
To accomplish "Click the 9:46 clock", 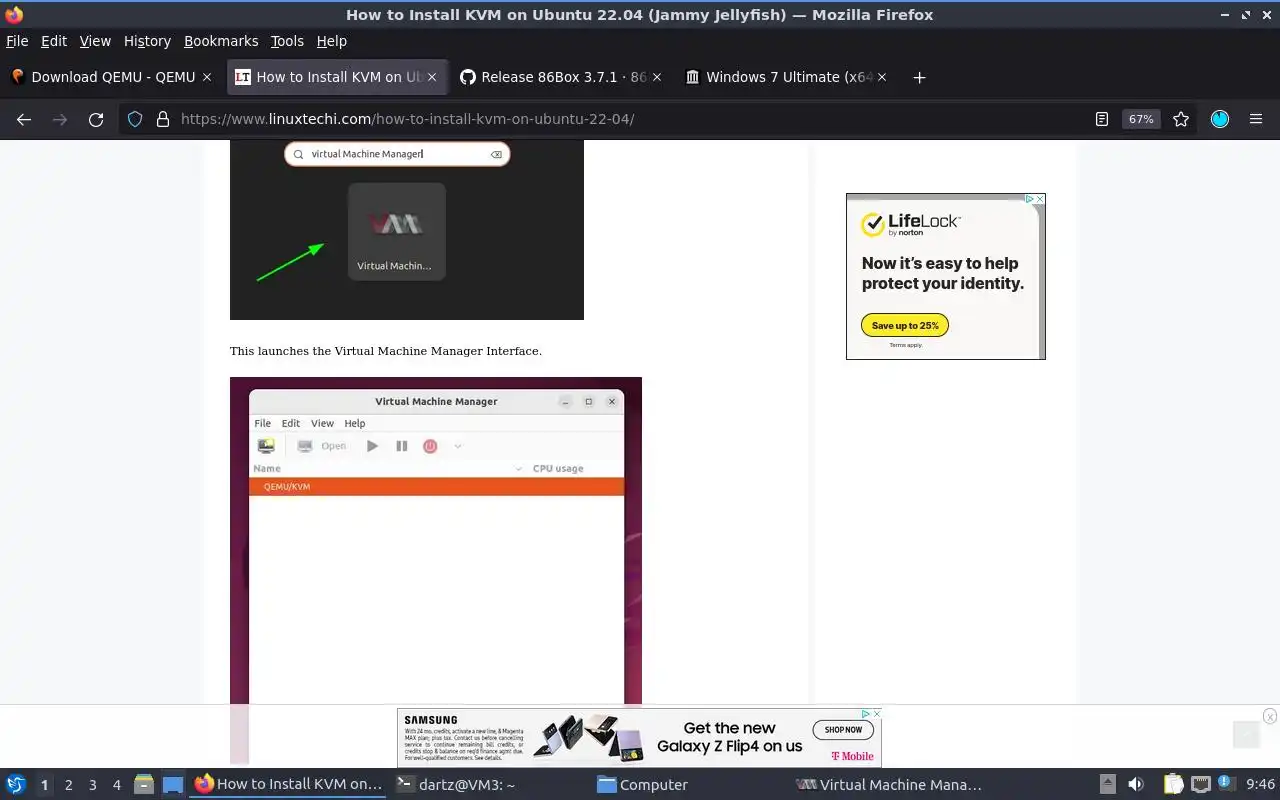I will pyautogui.click(x=1260, y=785).
